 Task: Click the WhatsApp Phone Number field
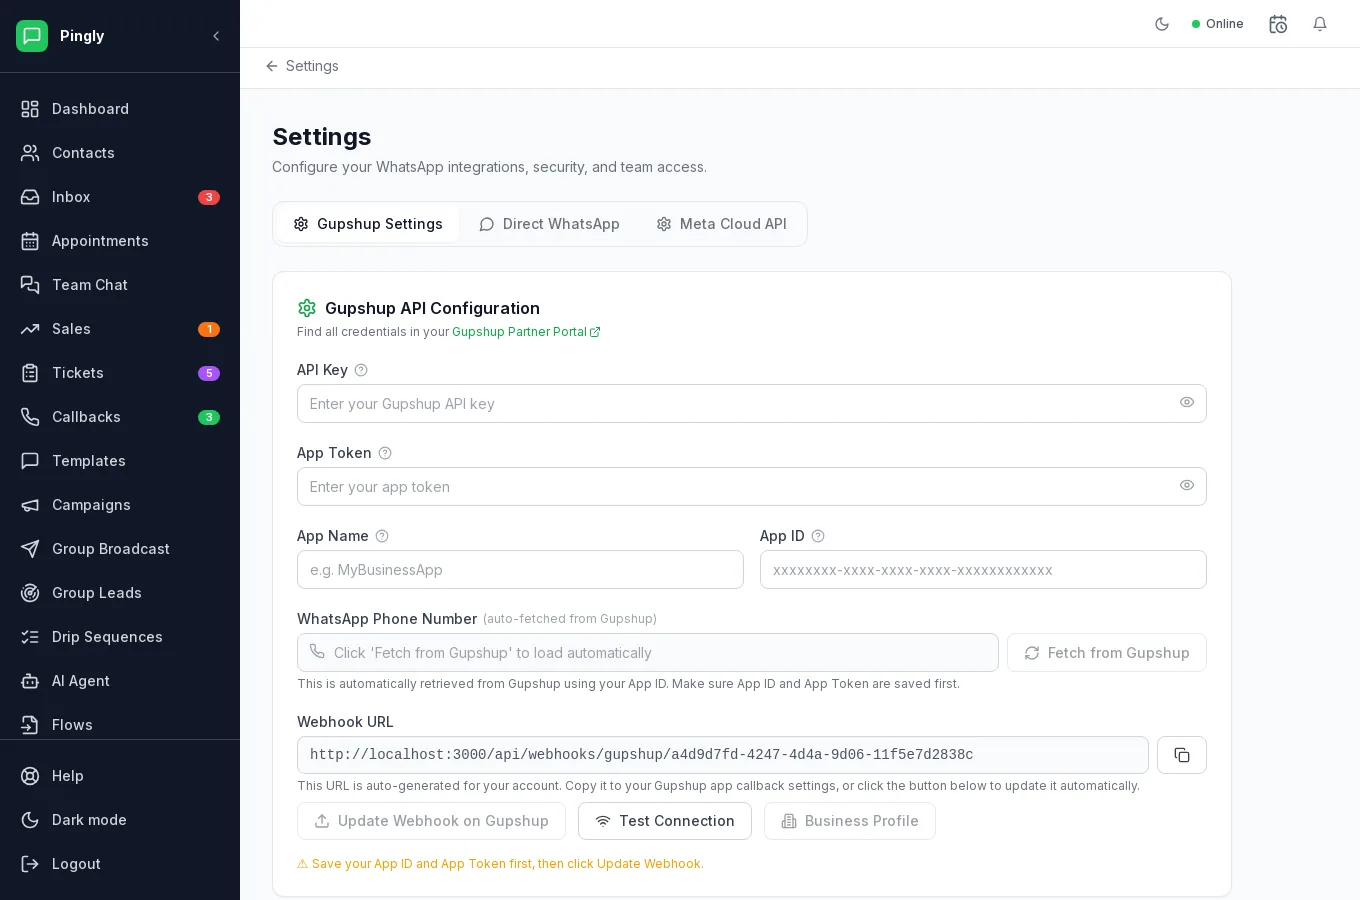pos(648,653)
